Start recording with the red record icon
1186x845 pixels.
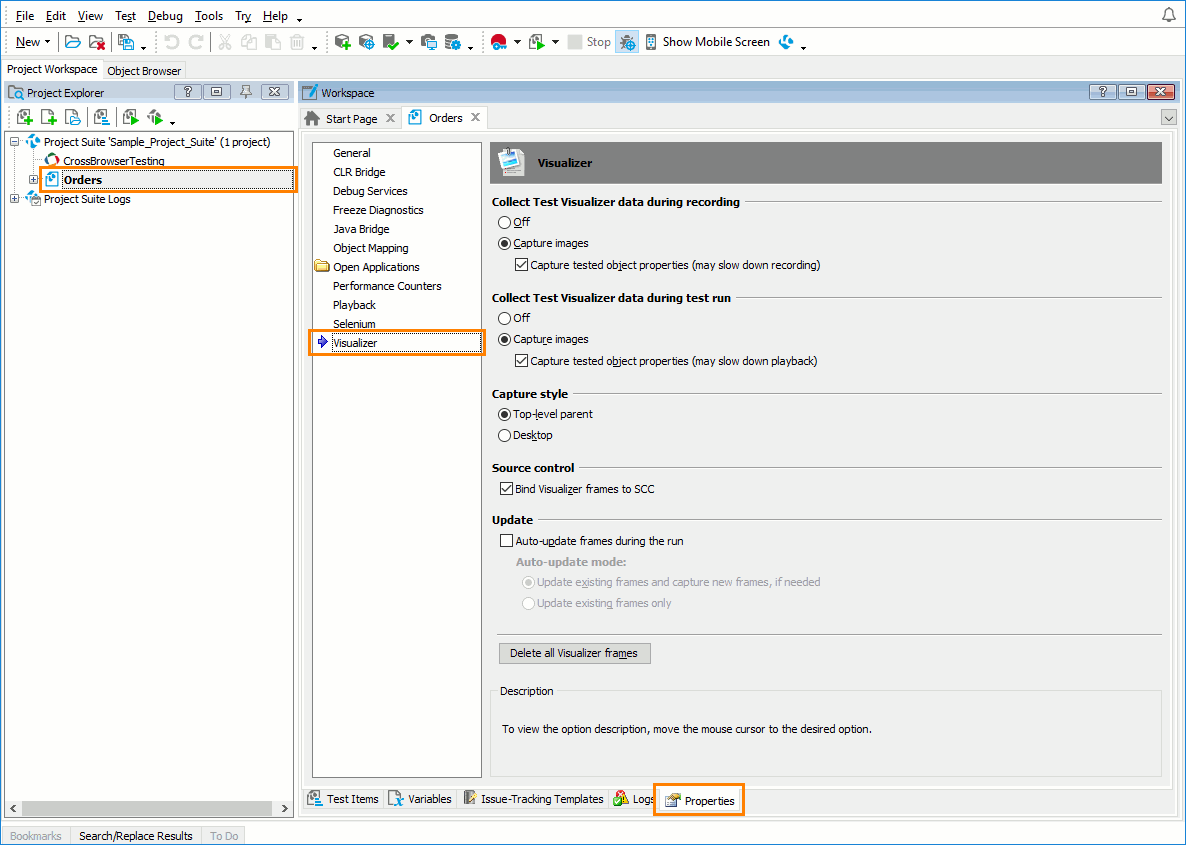498,42
